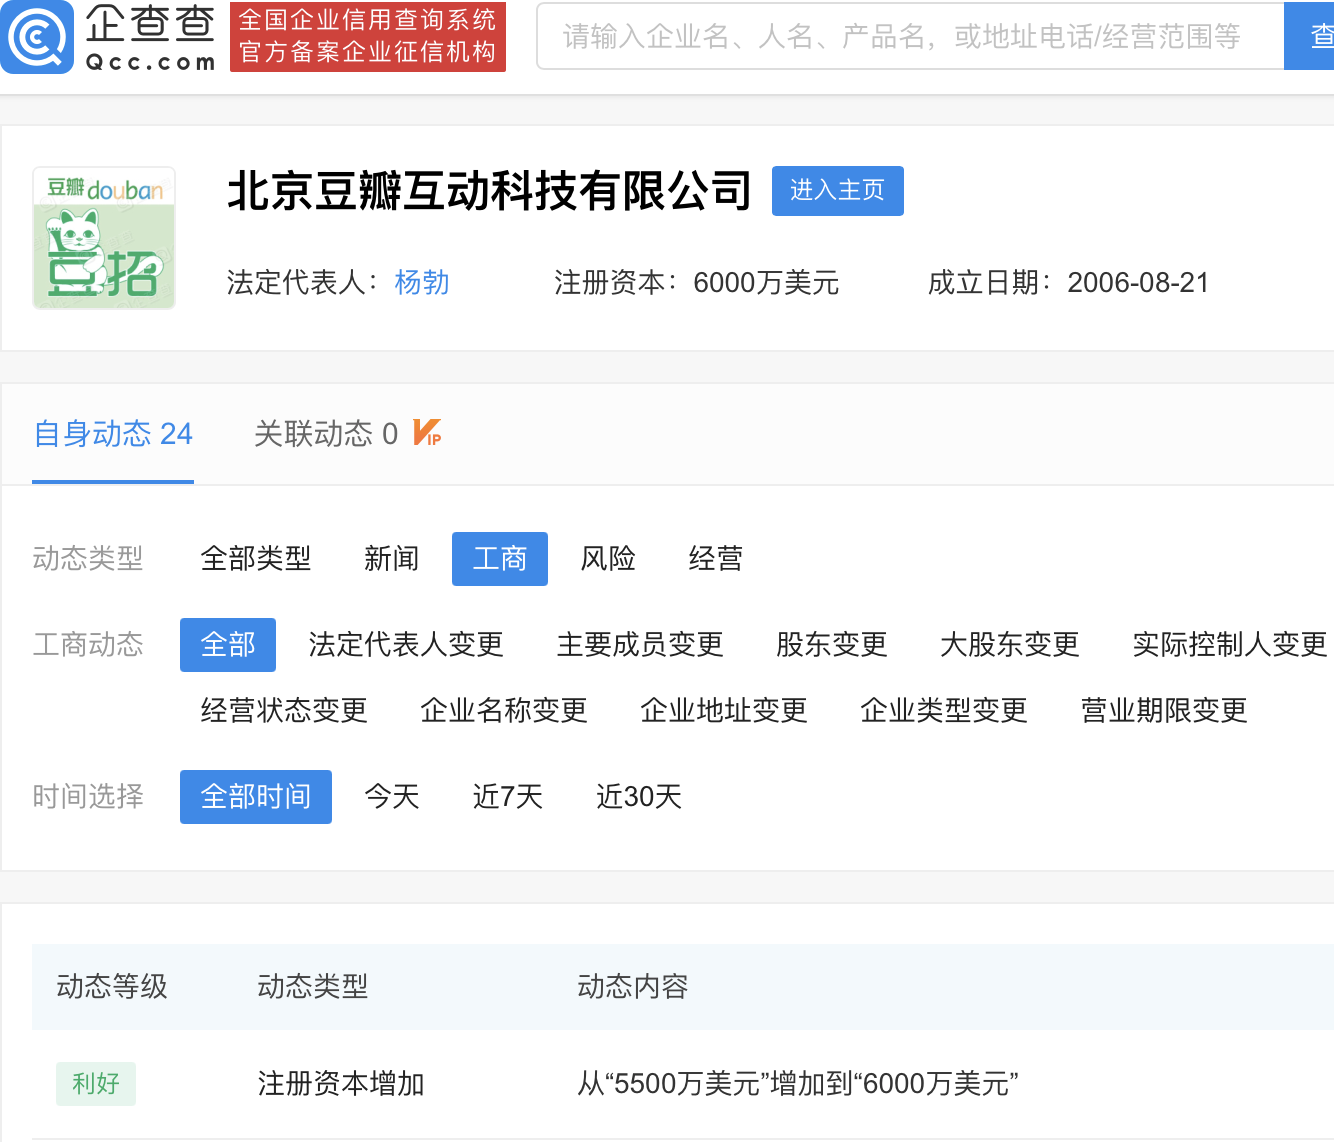Open legal representative 杨勃 link

tap(422, 283)
